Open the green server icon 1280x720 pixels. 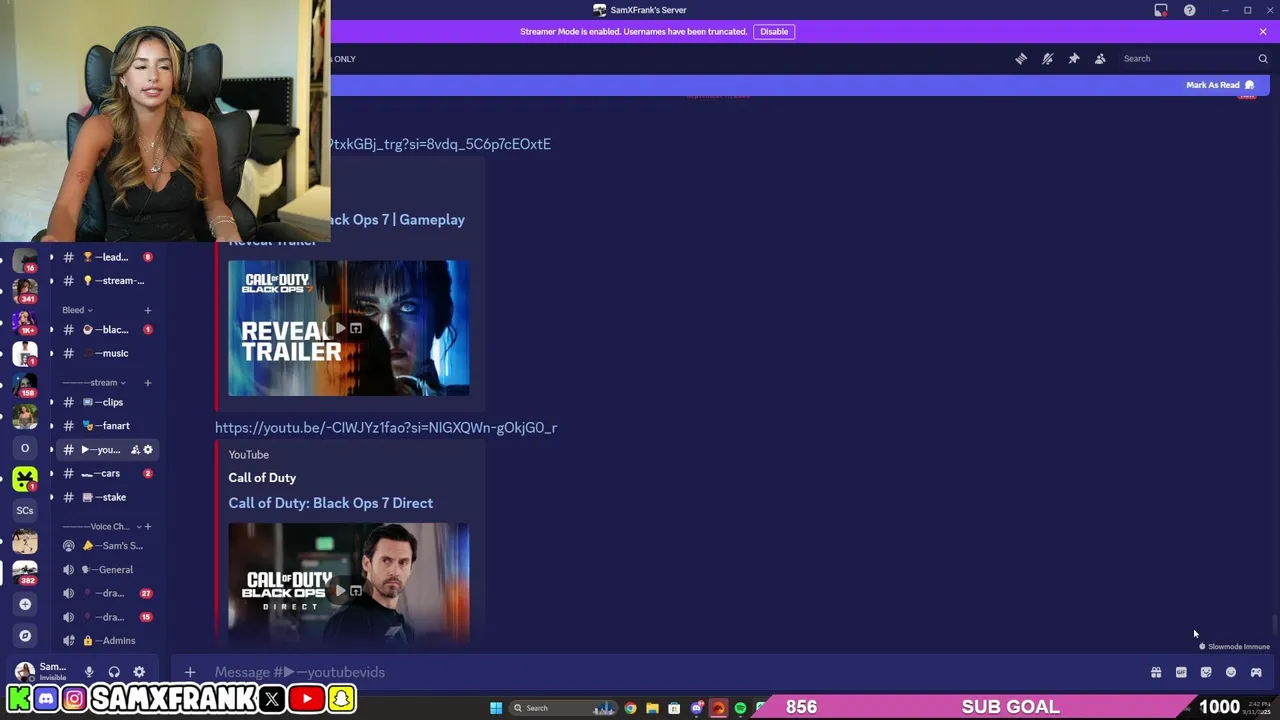[25, 479]
